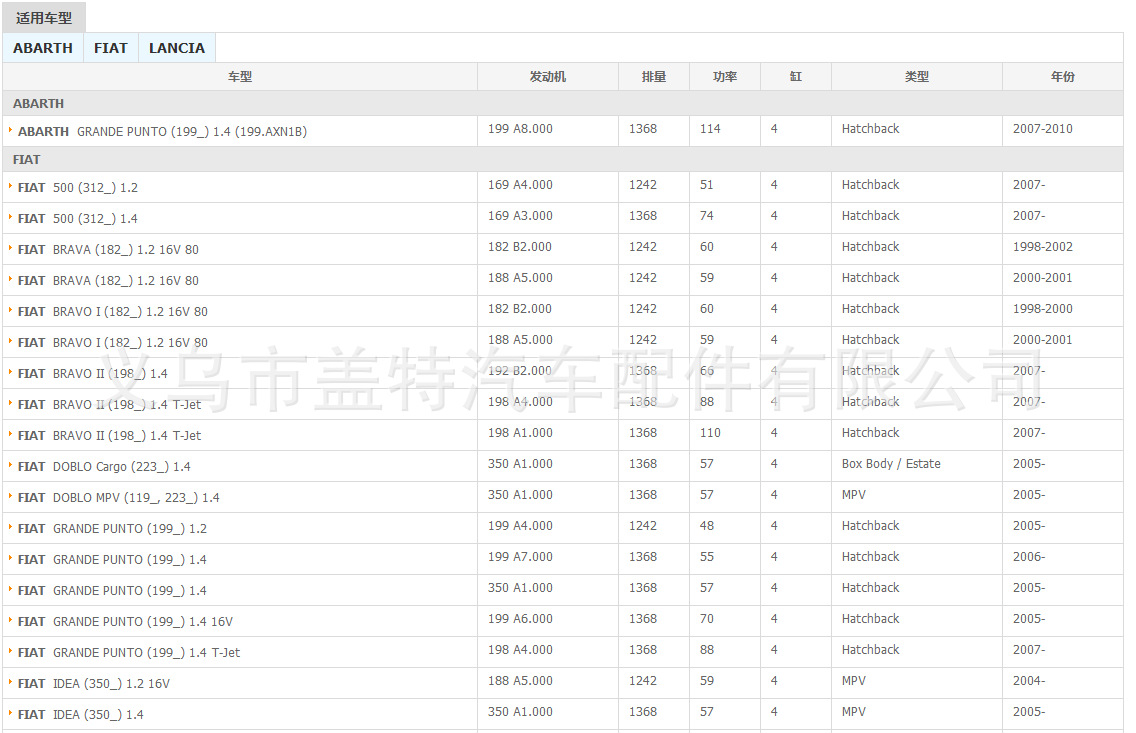Select engine code 199 A8.000
This screenshot has width=1136, height=733.
point(520,129)
